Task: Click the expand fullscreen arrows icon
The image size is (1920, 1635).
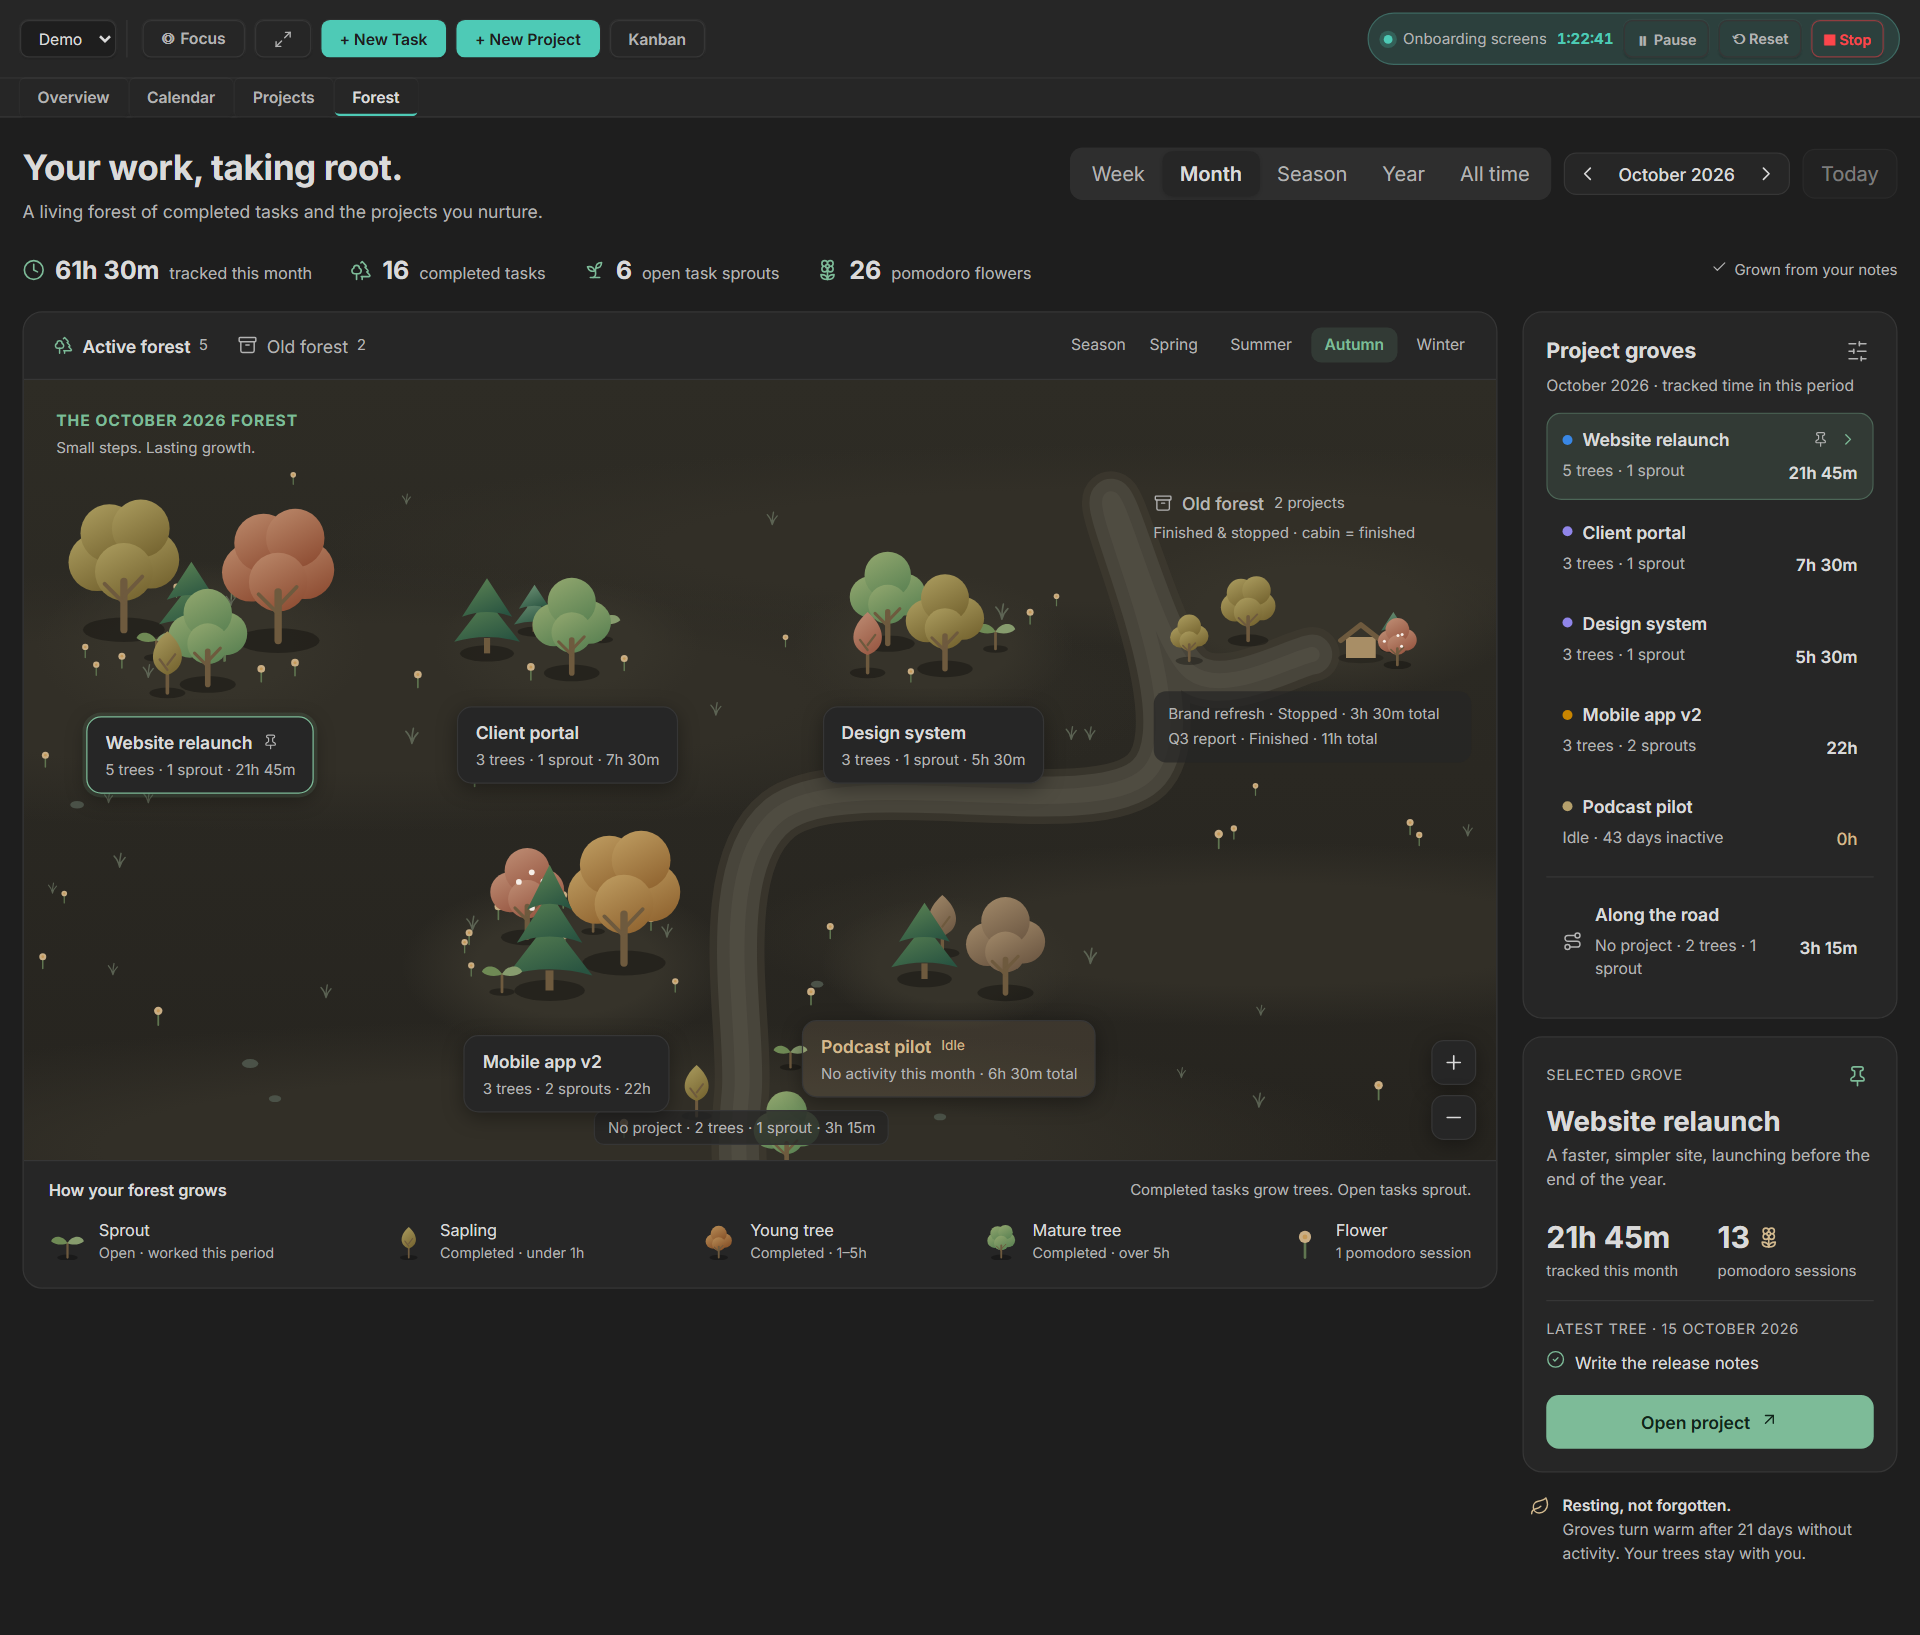Action: coord(283,39)
